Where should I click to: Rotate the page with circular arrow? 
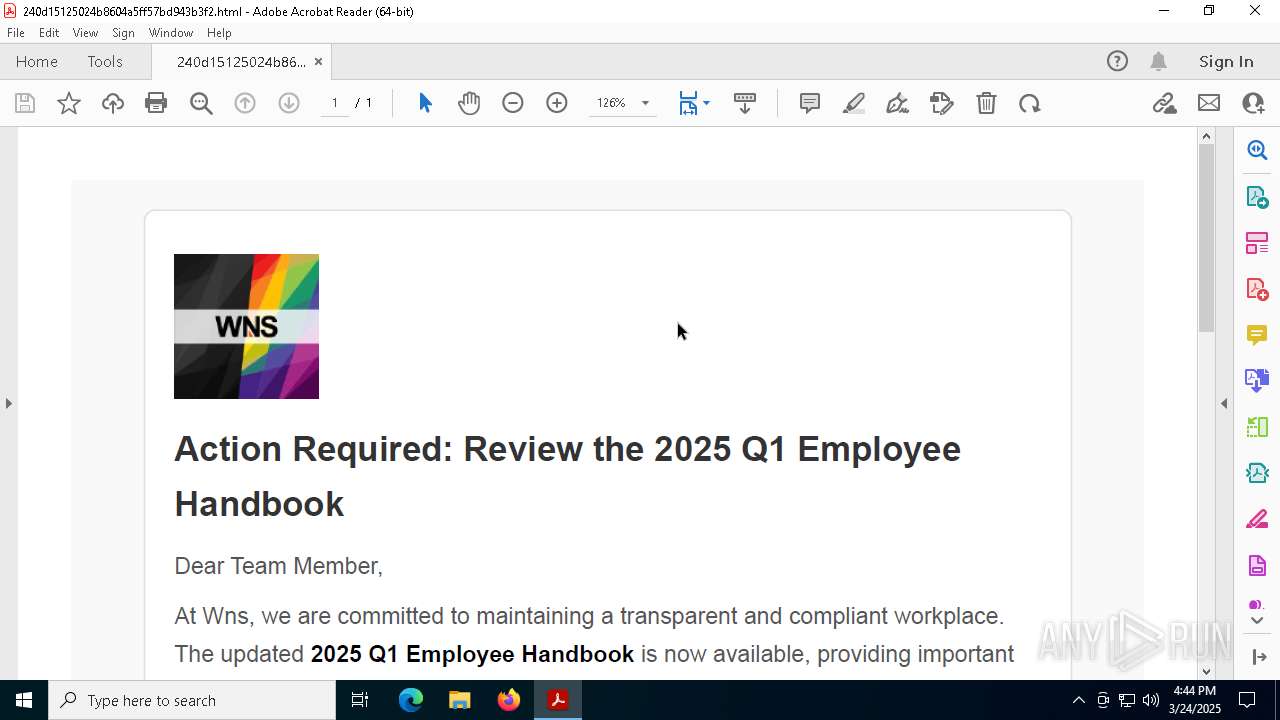click(x=1030, y=103)
